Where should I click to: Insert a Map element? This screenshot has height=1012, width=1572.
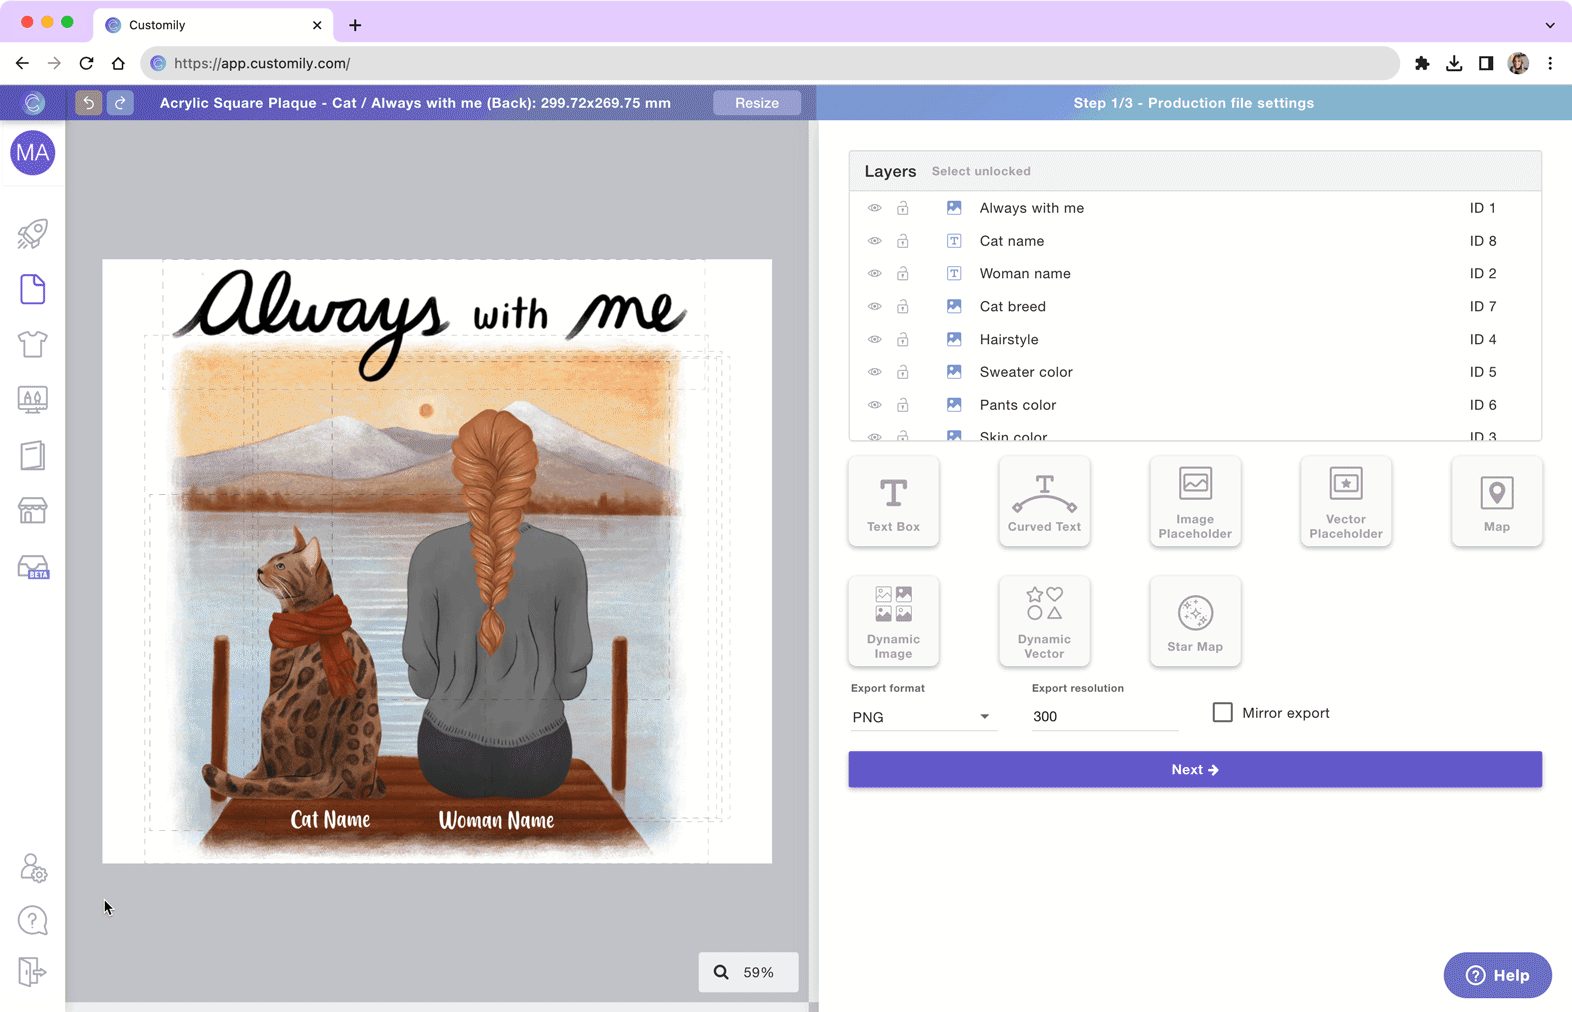pos(1496,502)
